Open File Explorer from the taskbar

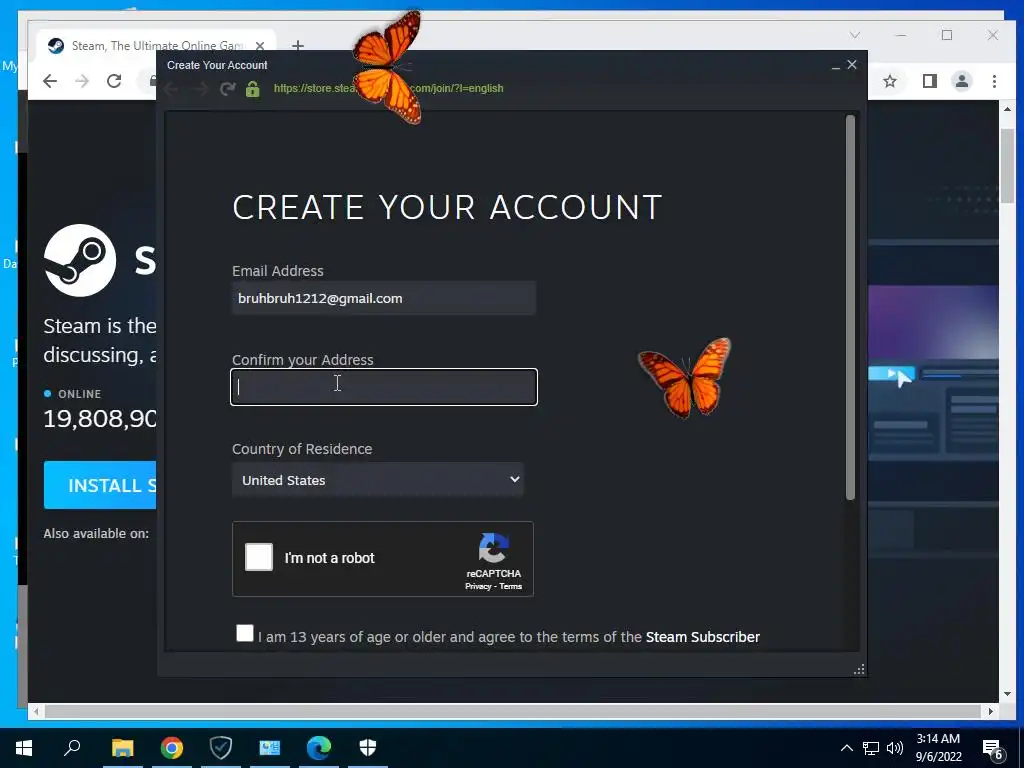click(x=122, y=748)
